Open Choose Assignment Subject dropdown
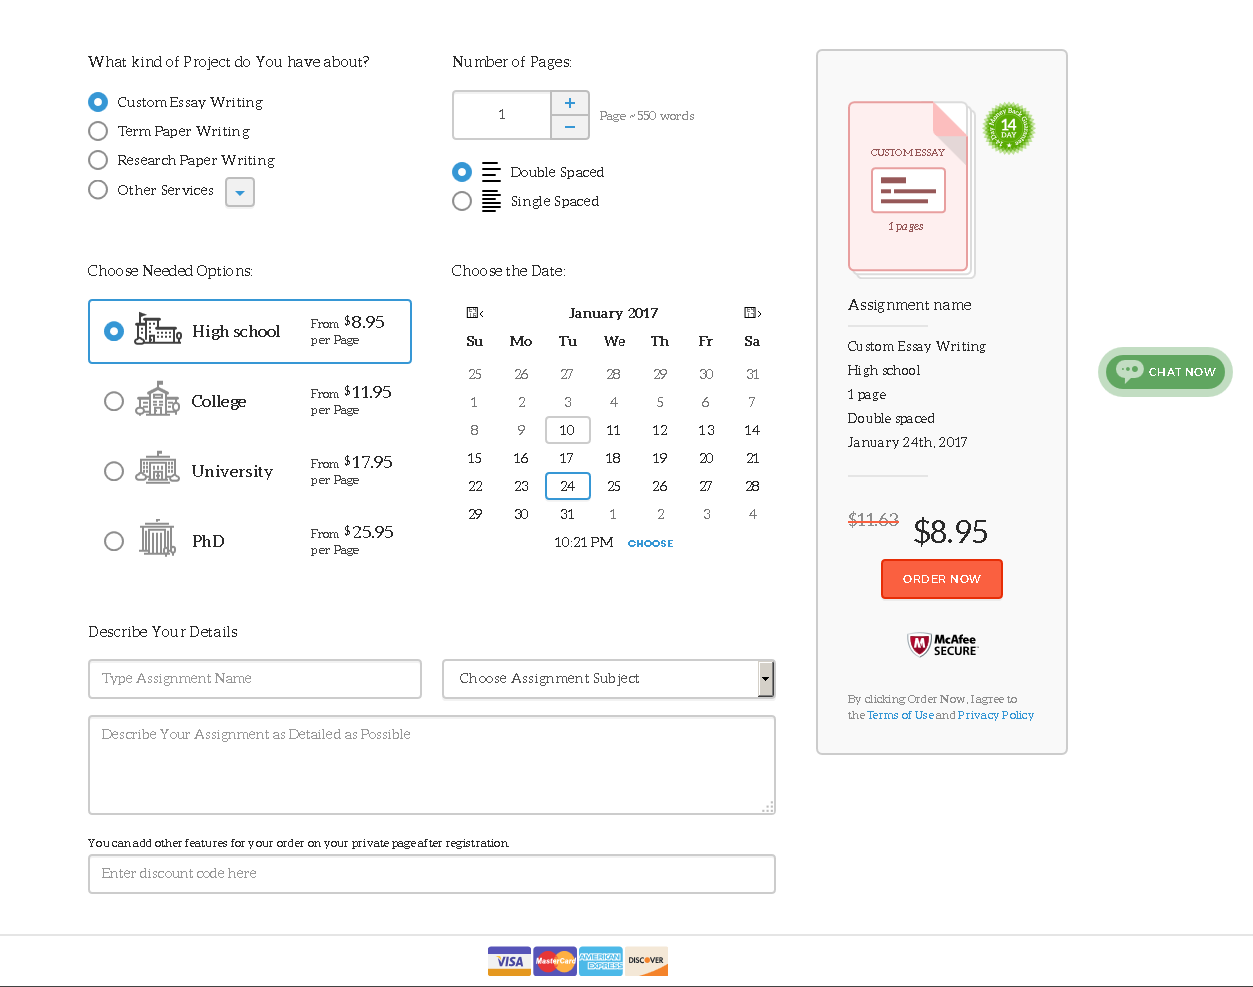Image resolution: width=1253 pixels, height=987 pixels. (x=609, y=679)
